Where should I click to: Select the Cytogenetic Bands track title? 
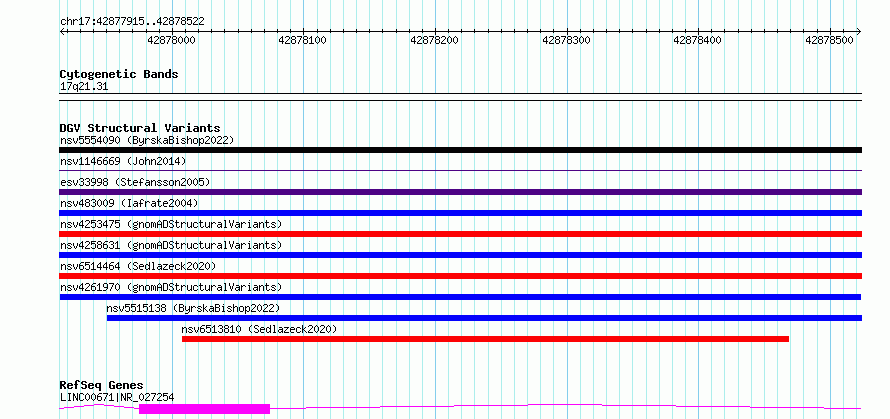click(119, 74)
